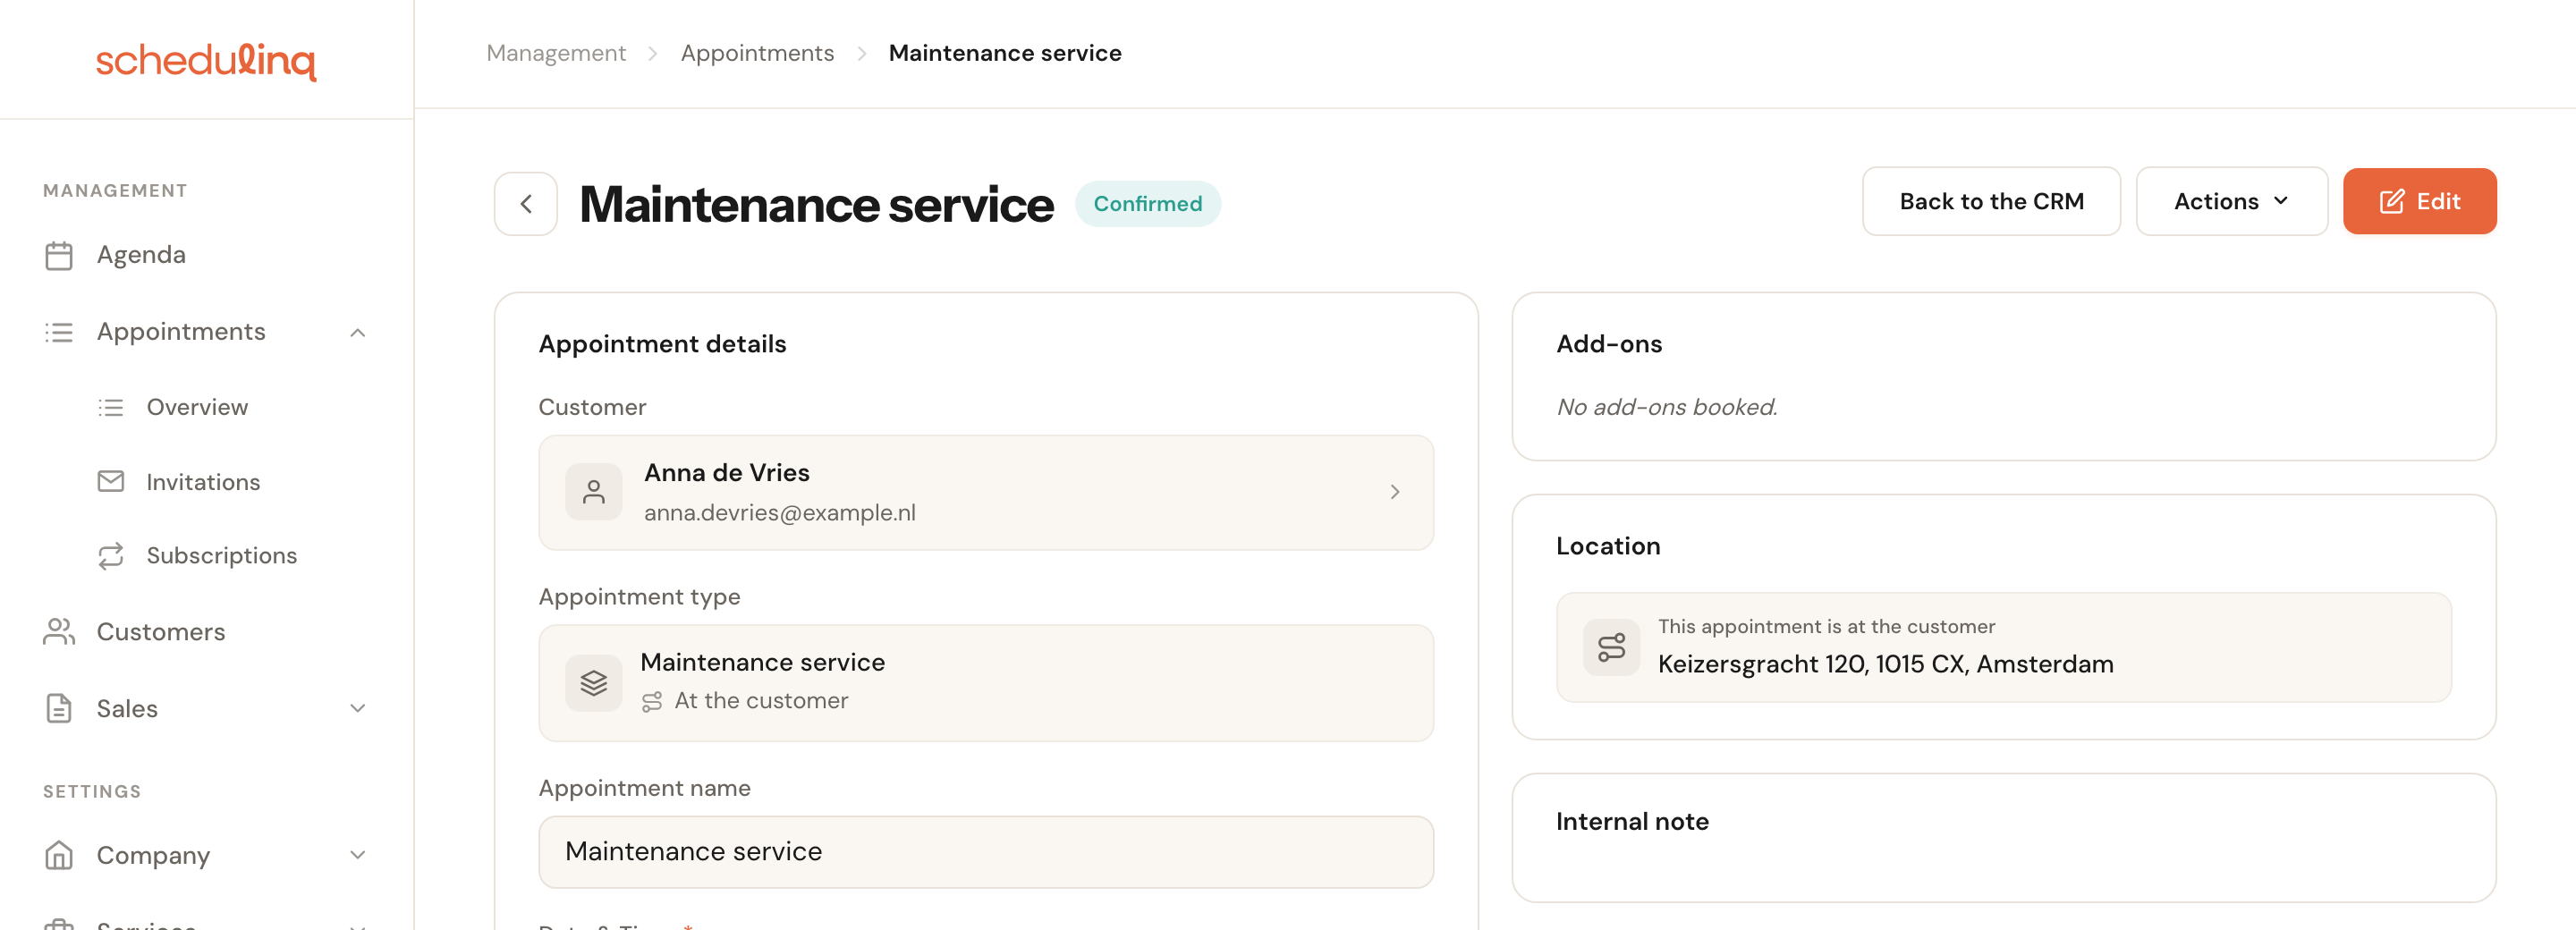This screenshot has width=2576, height=930.
Task: Click the small route icon next to At the customer
Action: tap(652, 702)
